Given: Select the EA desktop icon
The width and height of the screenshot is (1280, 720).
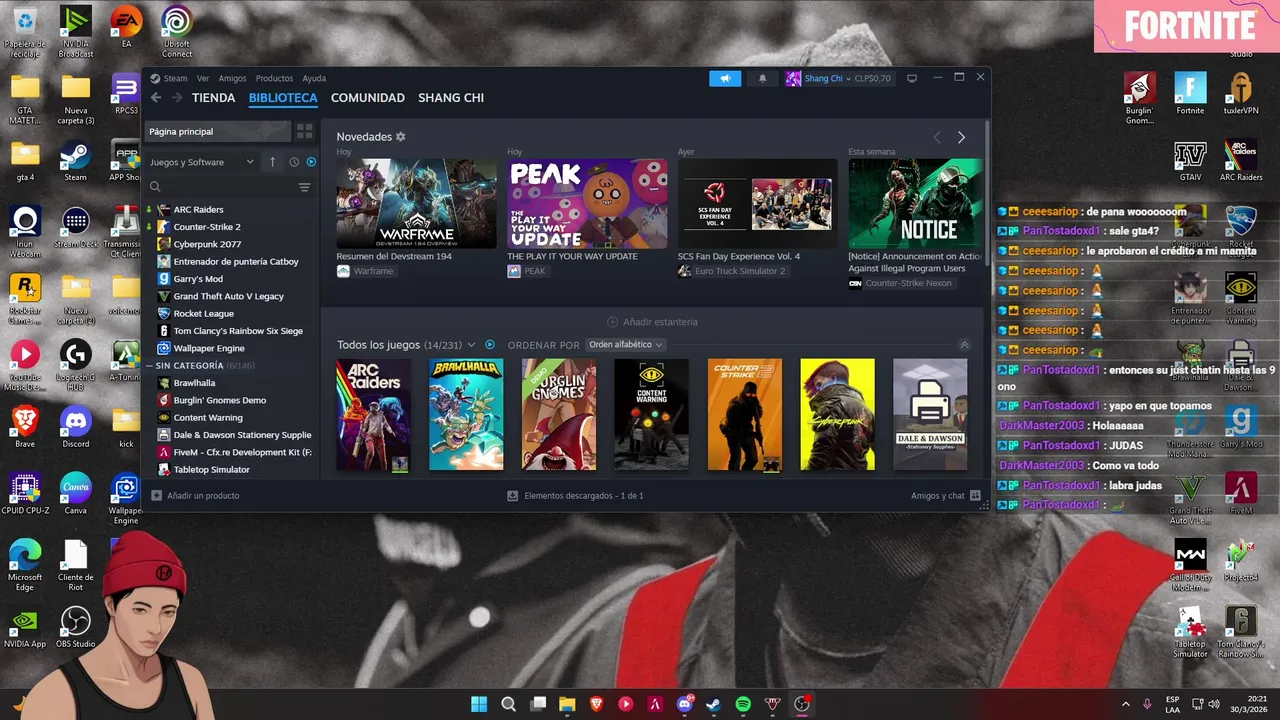Looking at the screenshot, I should [x=126, y=27].
